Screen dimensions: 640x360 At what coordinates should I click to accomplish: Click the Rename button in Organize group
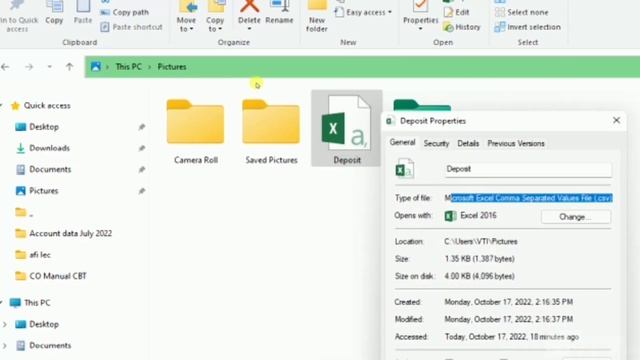[279, 13]
